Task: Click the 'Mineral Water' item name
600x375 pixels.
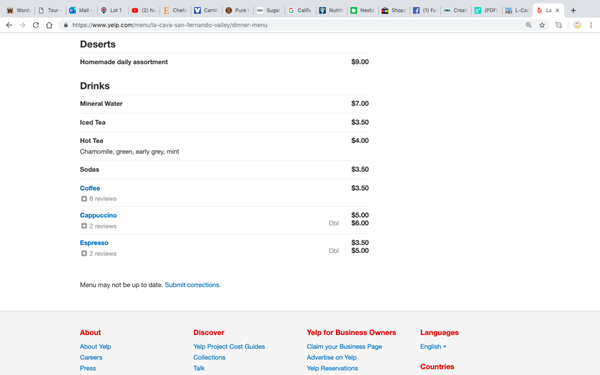Action: point(101,104)
